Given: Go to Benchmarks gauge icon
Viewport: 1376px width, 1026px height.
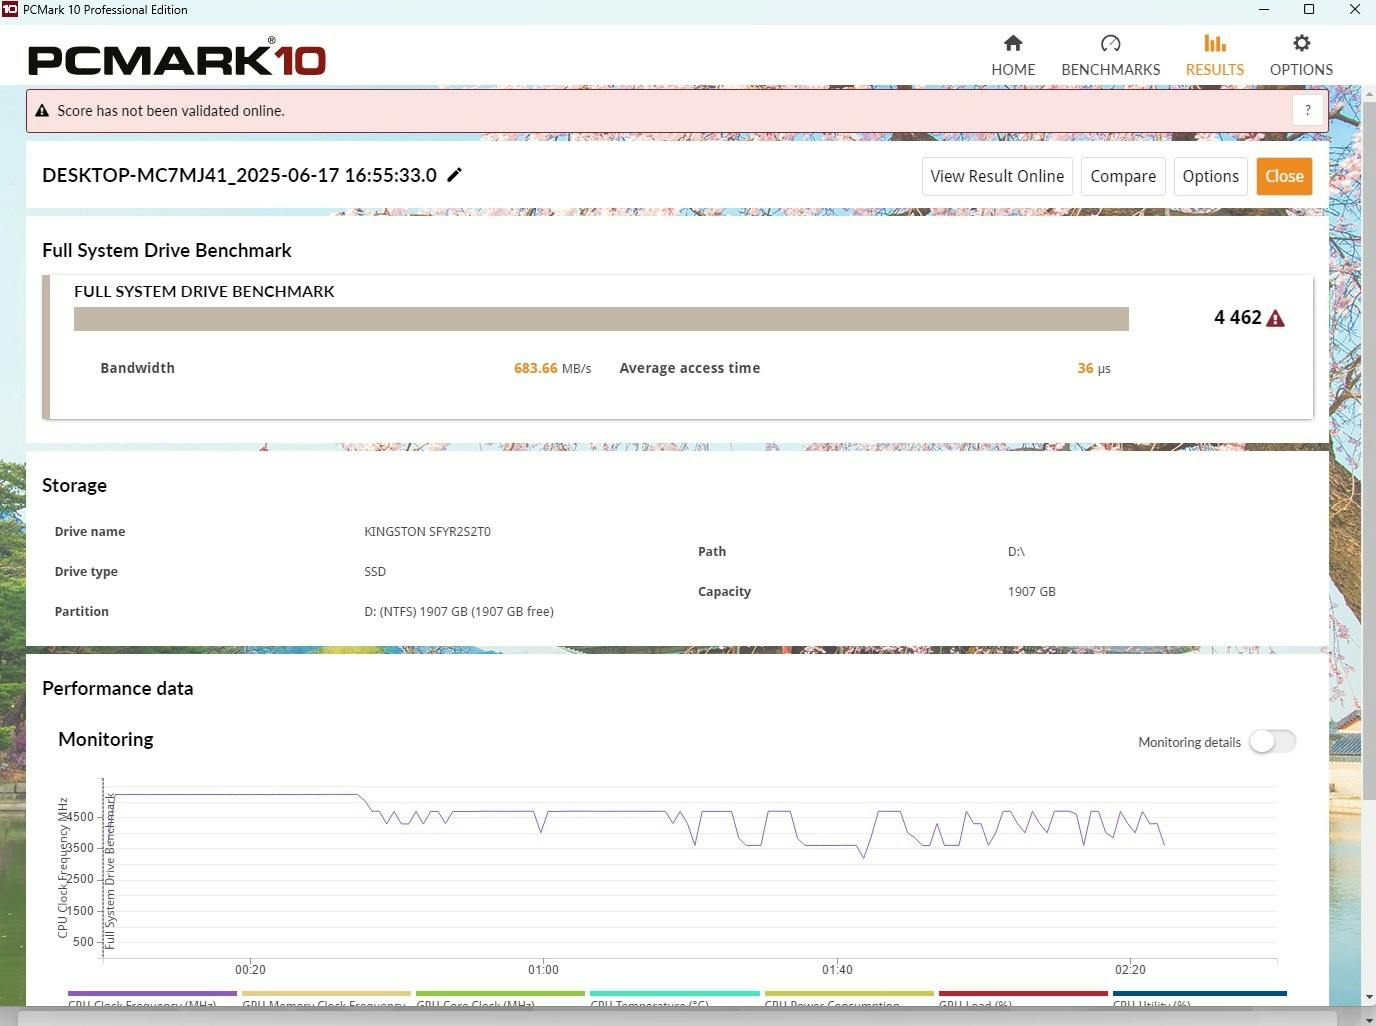Looking at the screenshot, I should click(1110, 43).
